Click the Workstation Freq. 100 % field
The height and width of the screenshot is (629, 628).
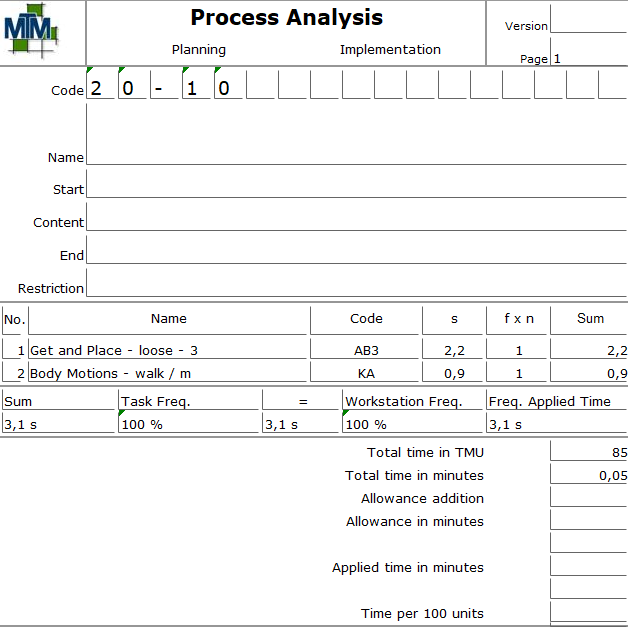click(413, 425)
